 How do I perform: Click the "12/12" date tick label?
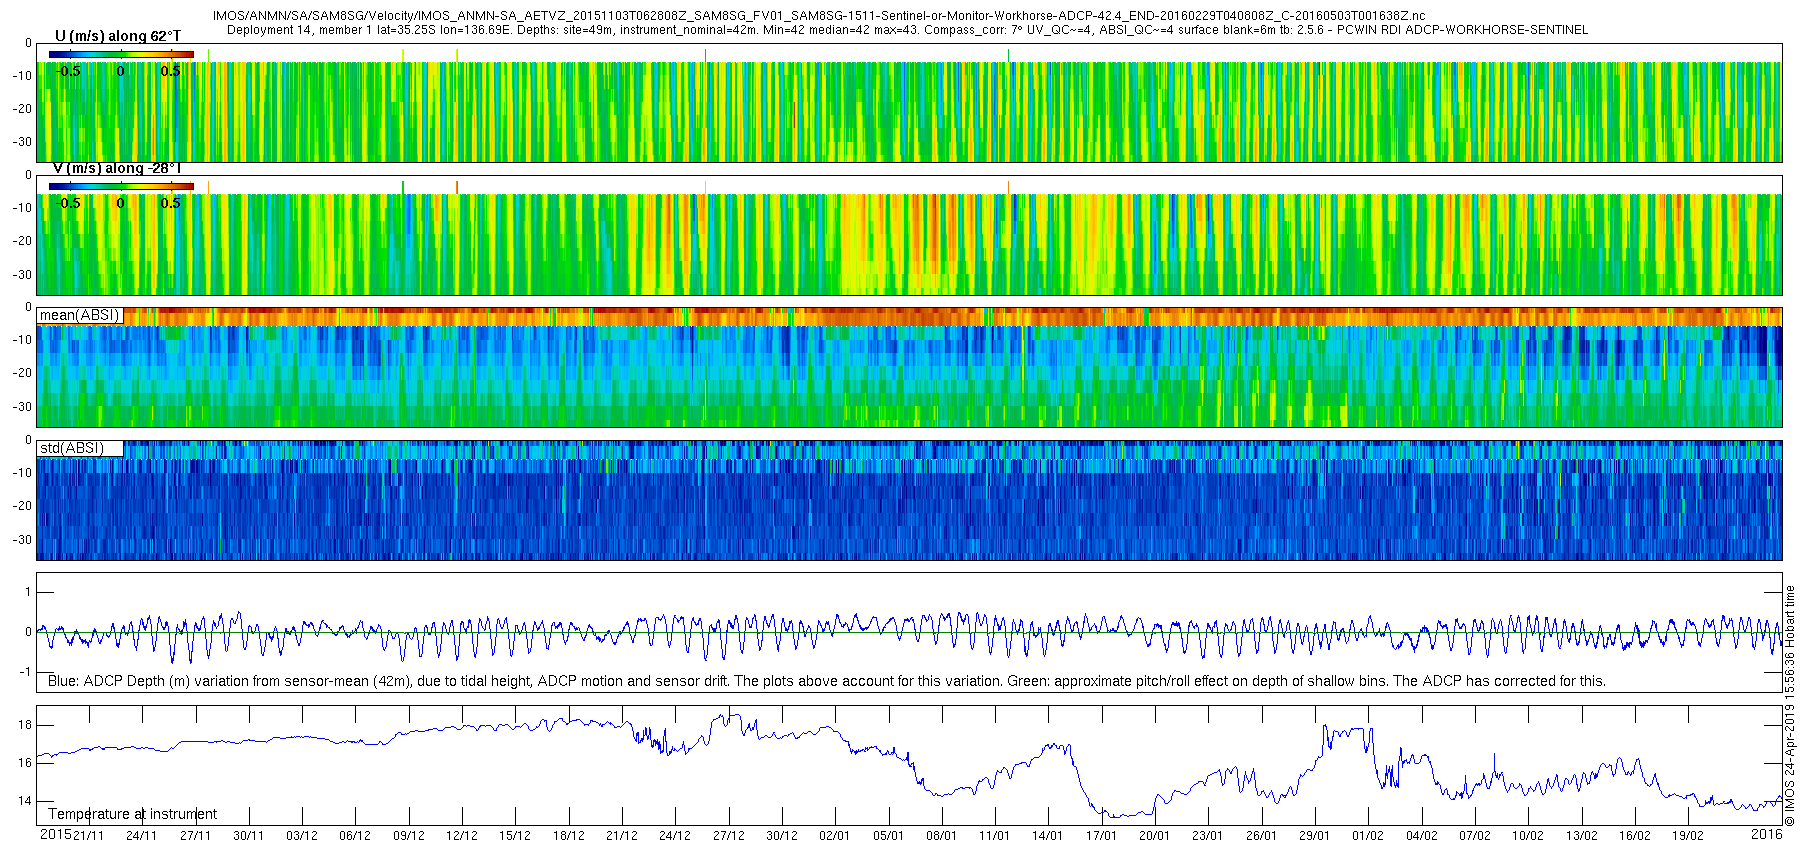(x=461, y=835)
